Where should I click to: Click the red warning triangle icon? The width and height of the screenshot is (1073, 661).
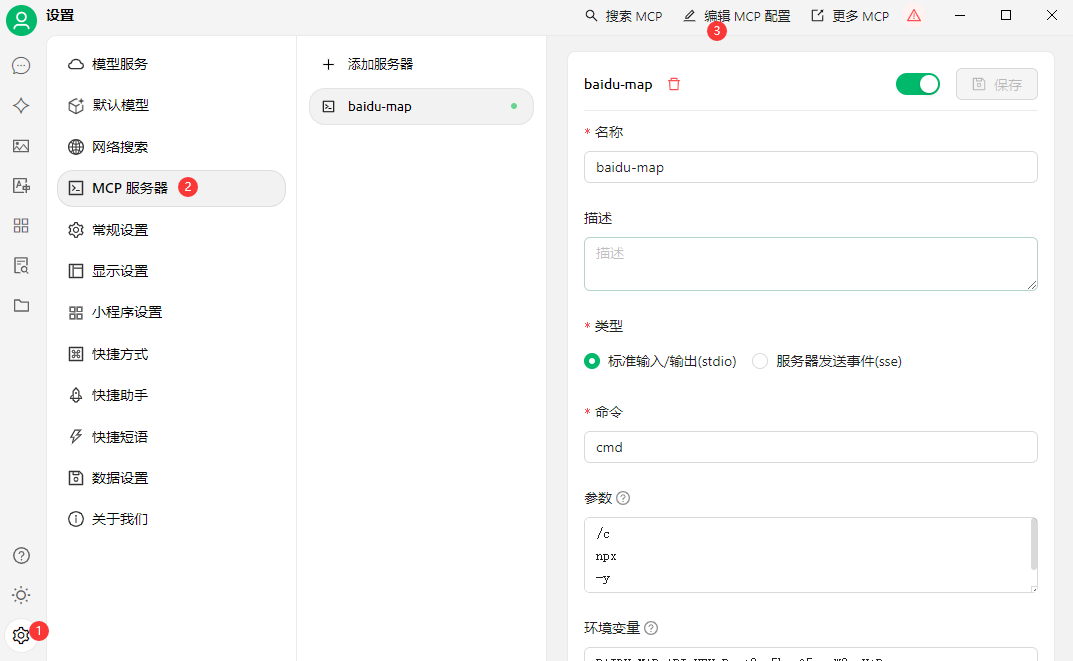pos(914,15)
